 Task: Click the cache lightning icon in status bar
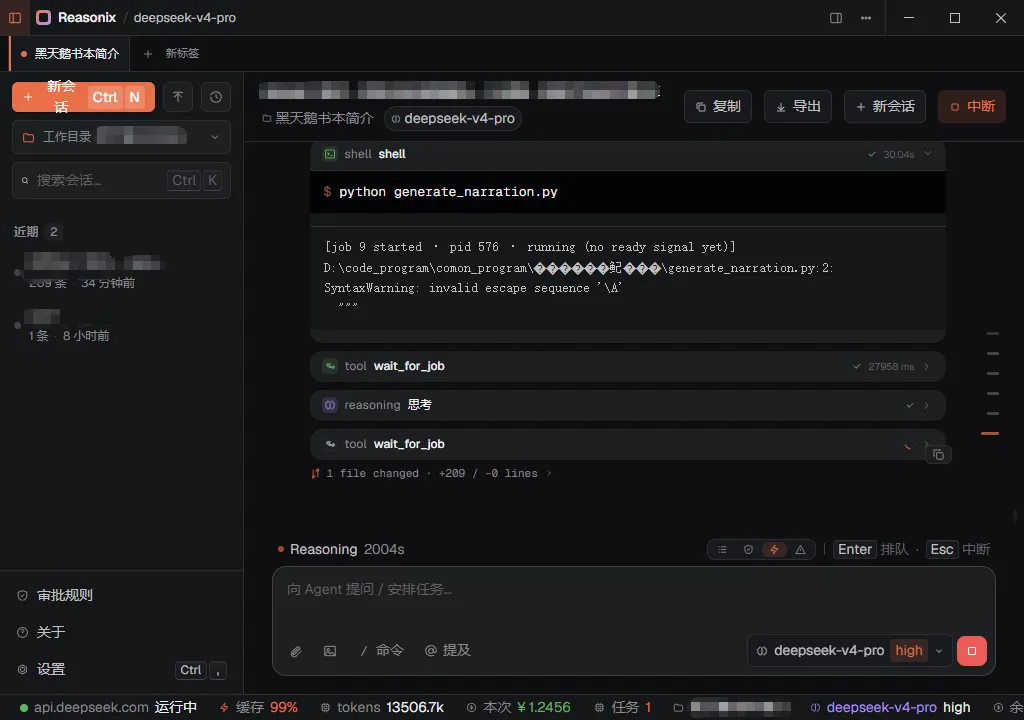click(x=224, y=708)
